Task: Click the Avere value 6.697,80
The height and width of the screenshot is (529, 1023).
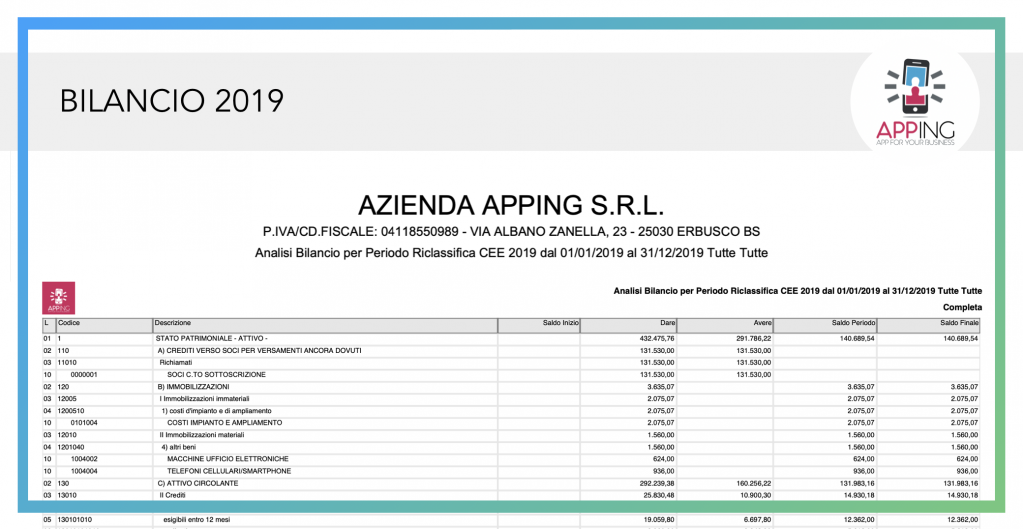Action: (x=756, y=520)
